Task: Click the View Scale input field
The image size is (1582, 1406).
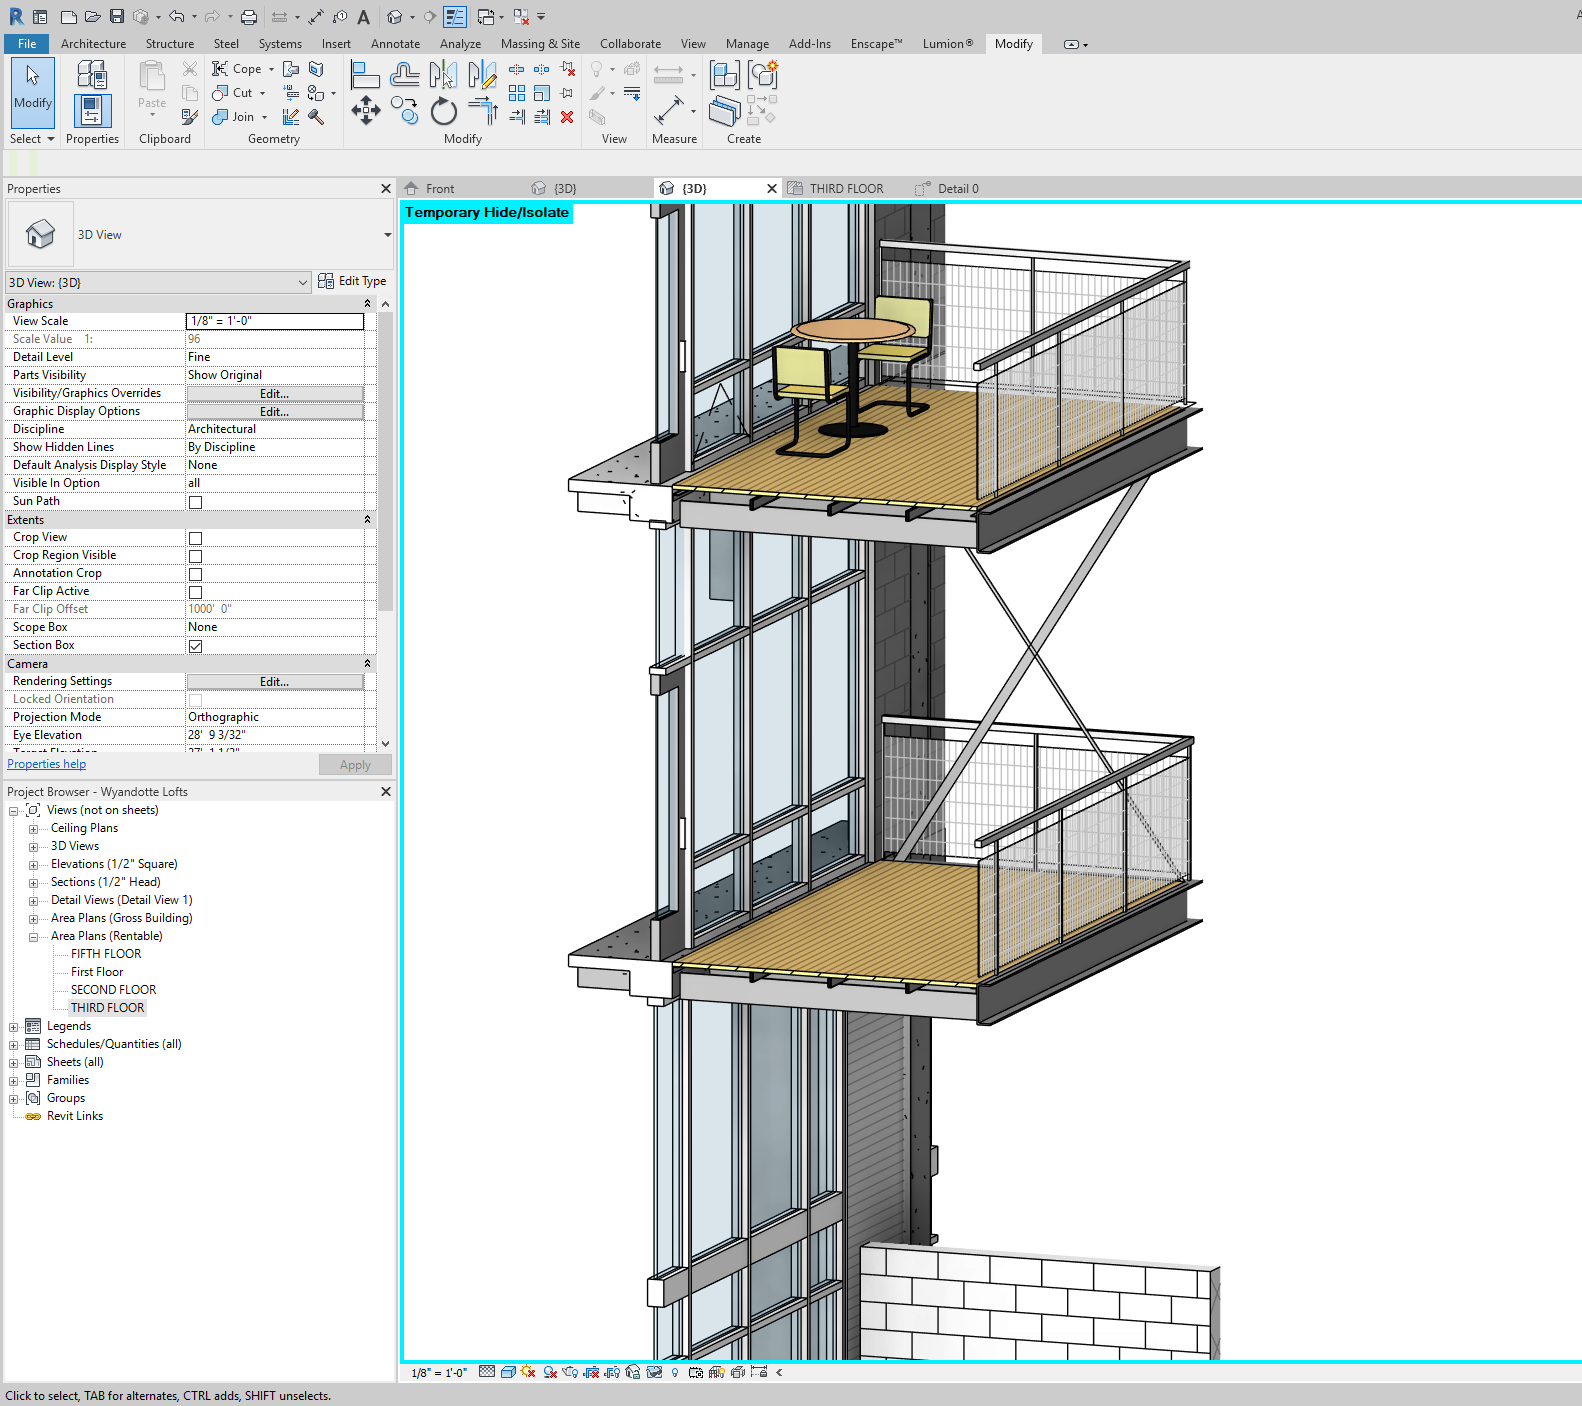Action: pos(274,321)
